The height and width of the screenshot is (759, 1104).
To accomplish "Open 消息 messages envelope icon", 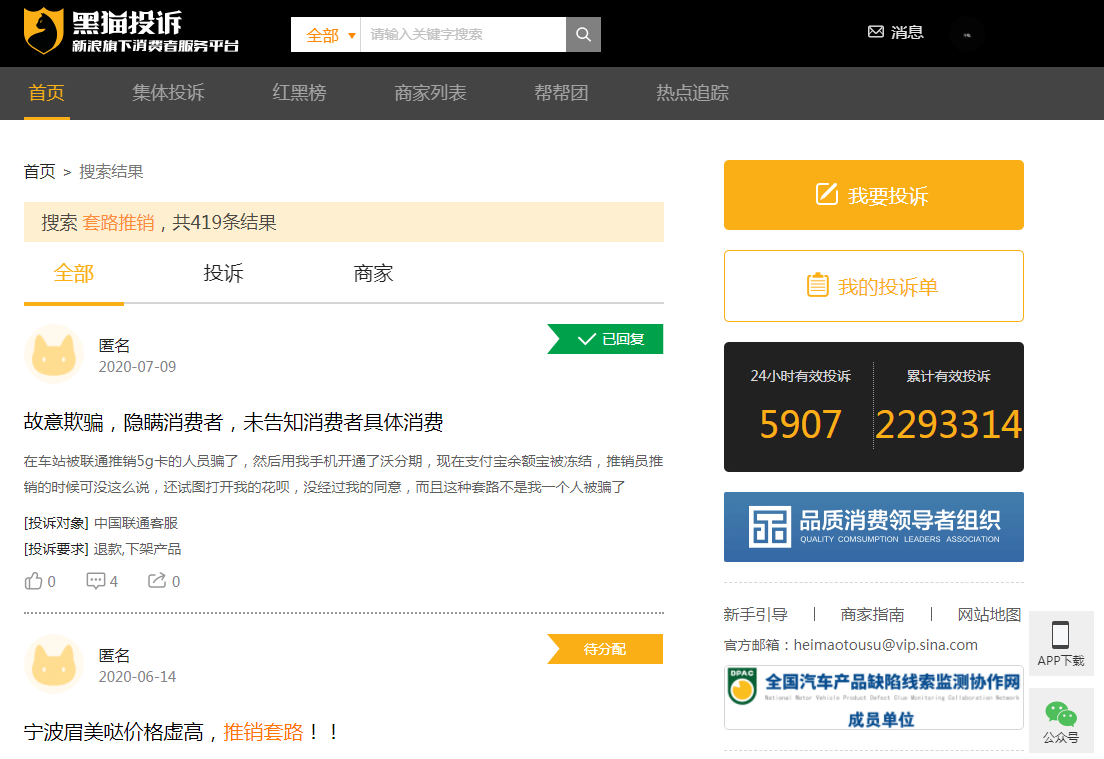I will (x=875, y=32).
